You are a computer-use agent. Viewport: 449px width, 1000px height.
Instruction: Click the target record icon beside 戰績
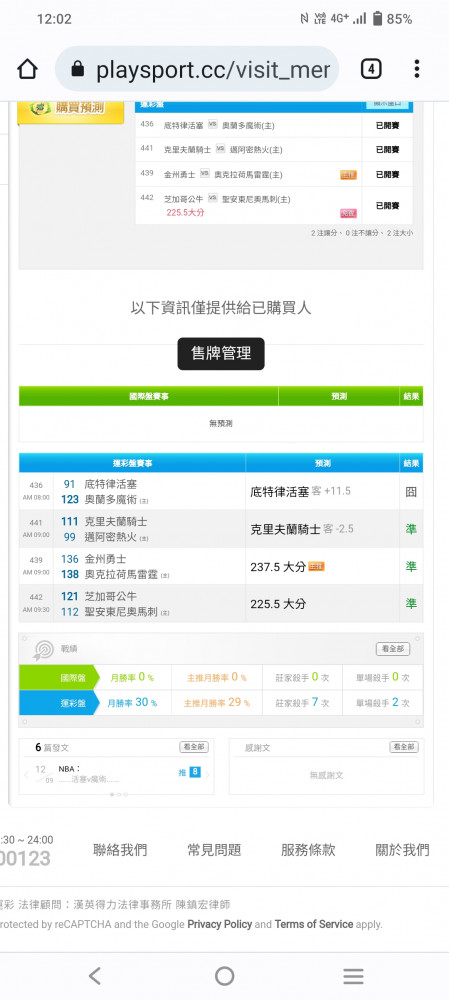[x=44, y=649]
